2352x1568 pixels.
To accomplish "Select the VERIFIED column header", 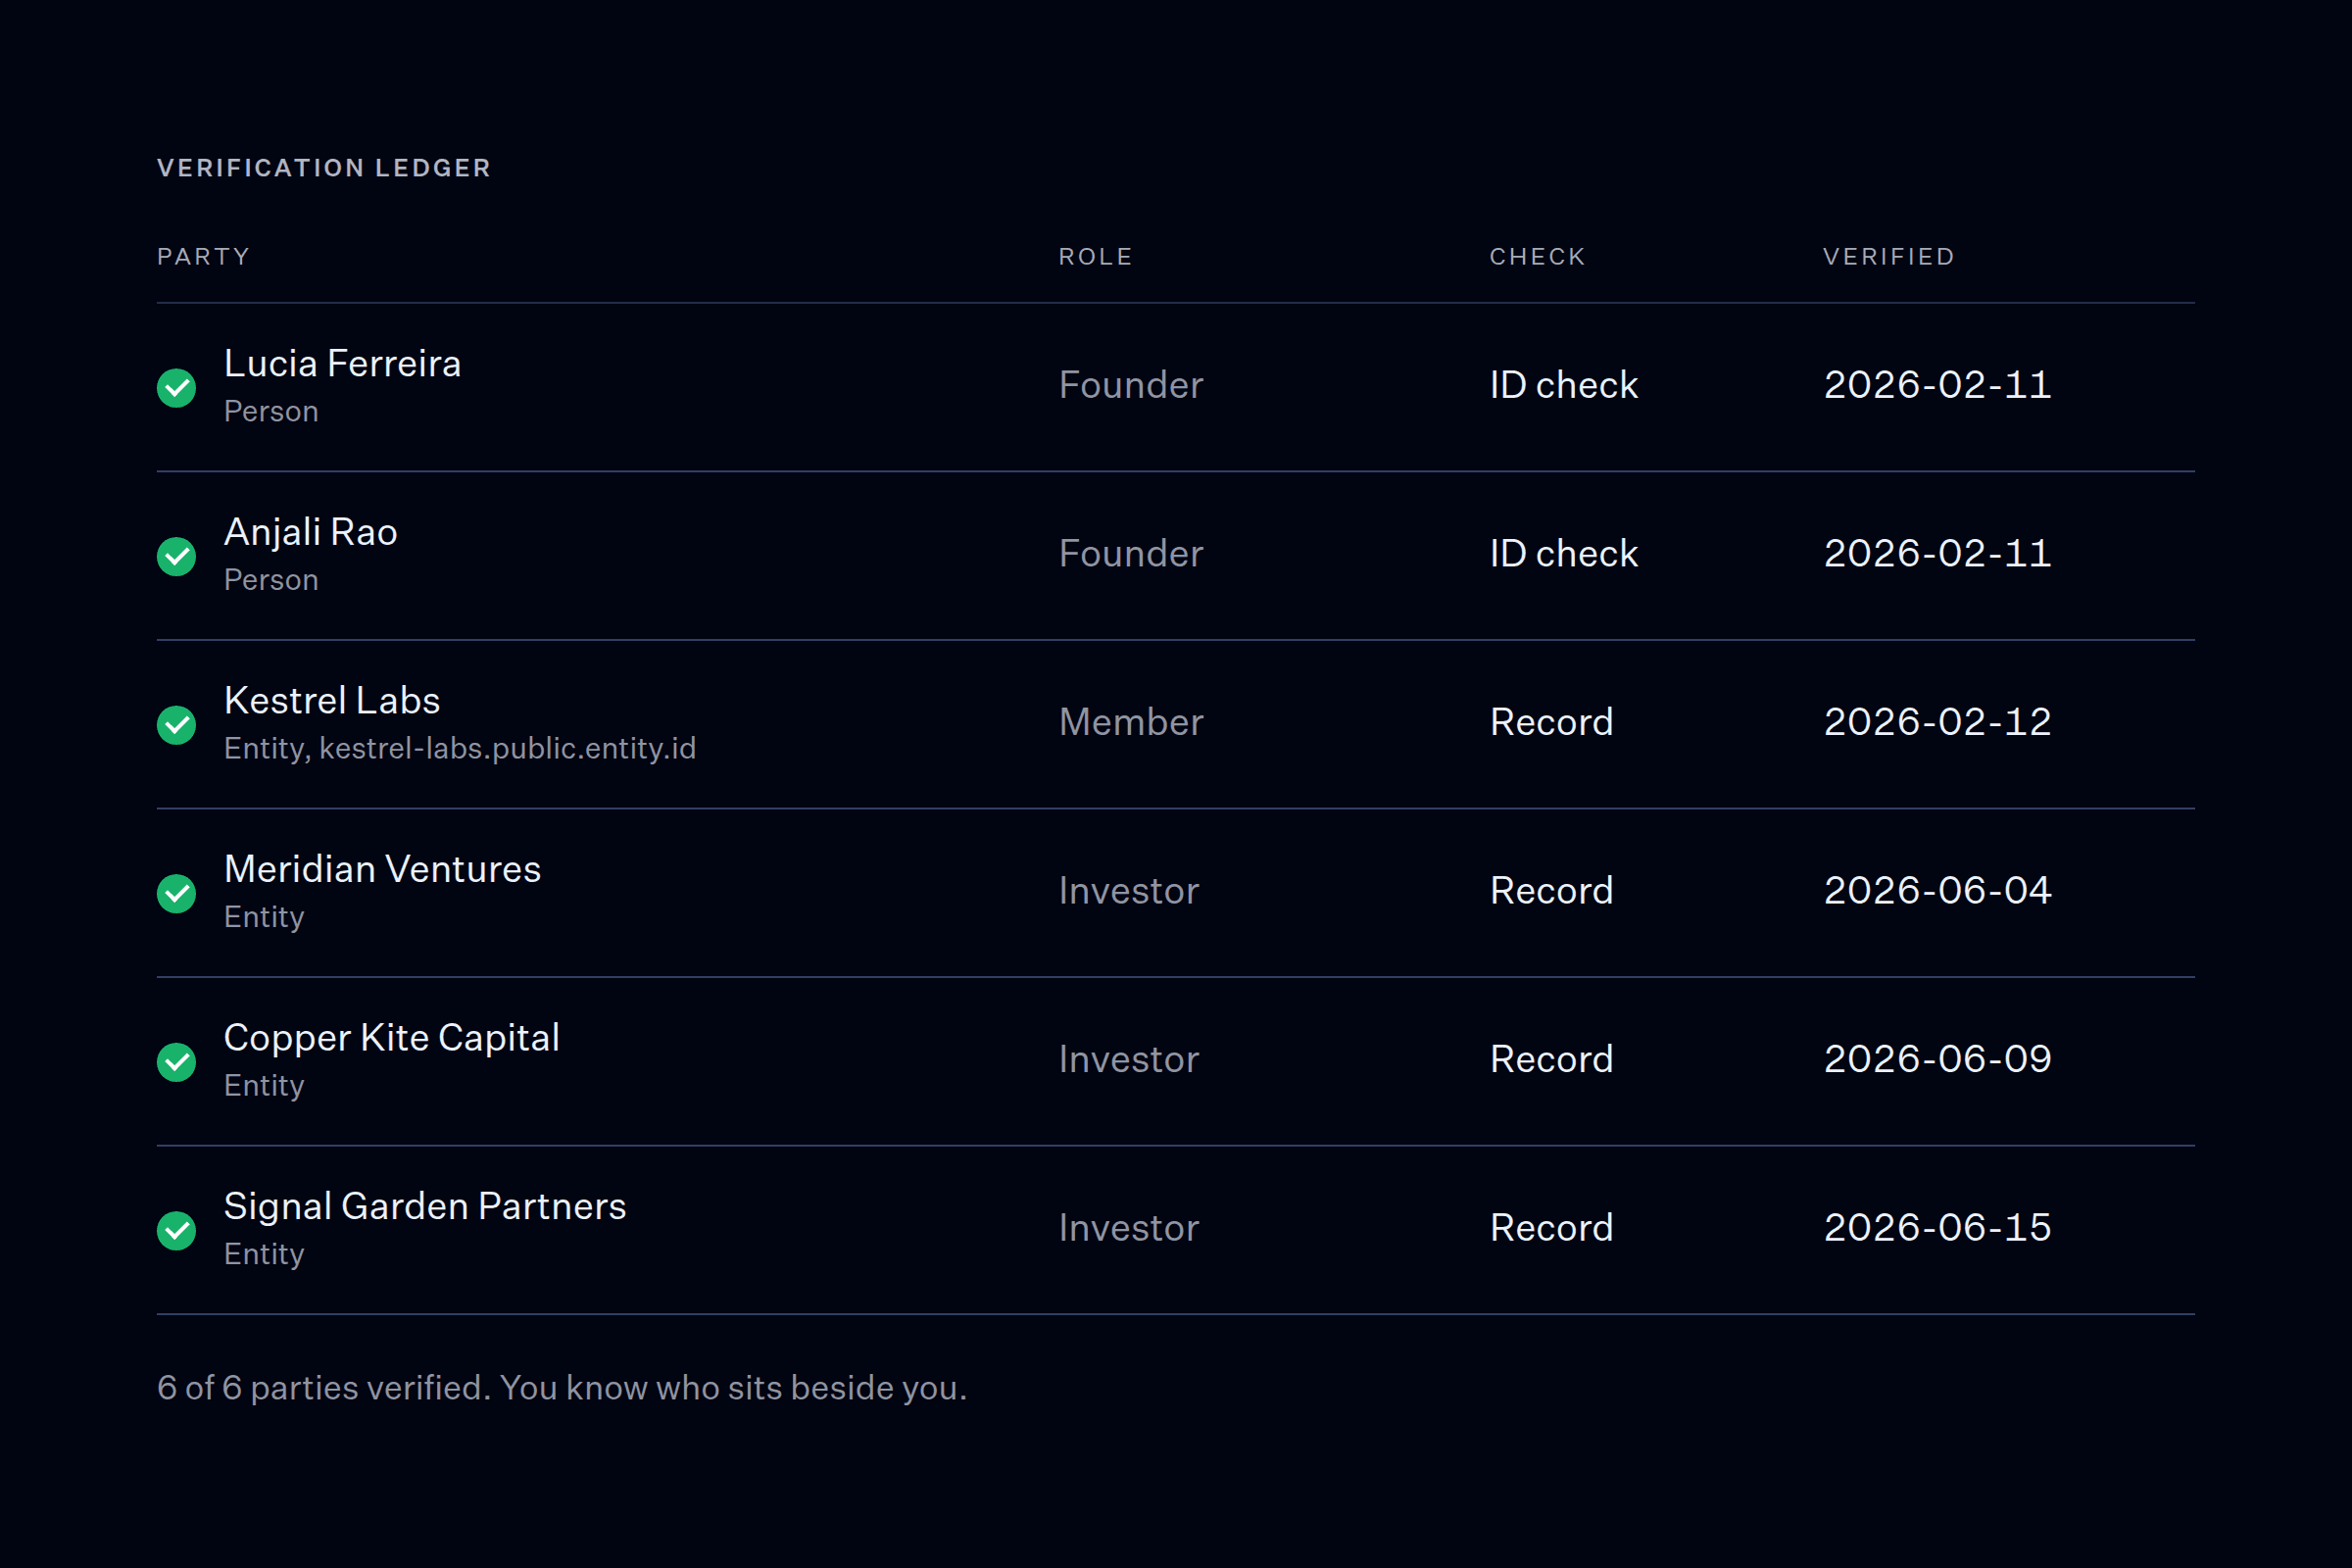I will (1889, 257).
